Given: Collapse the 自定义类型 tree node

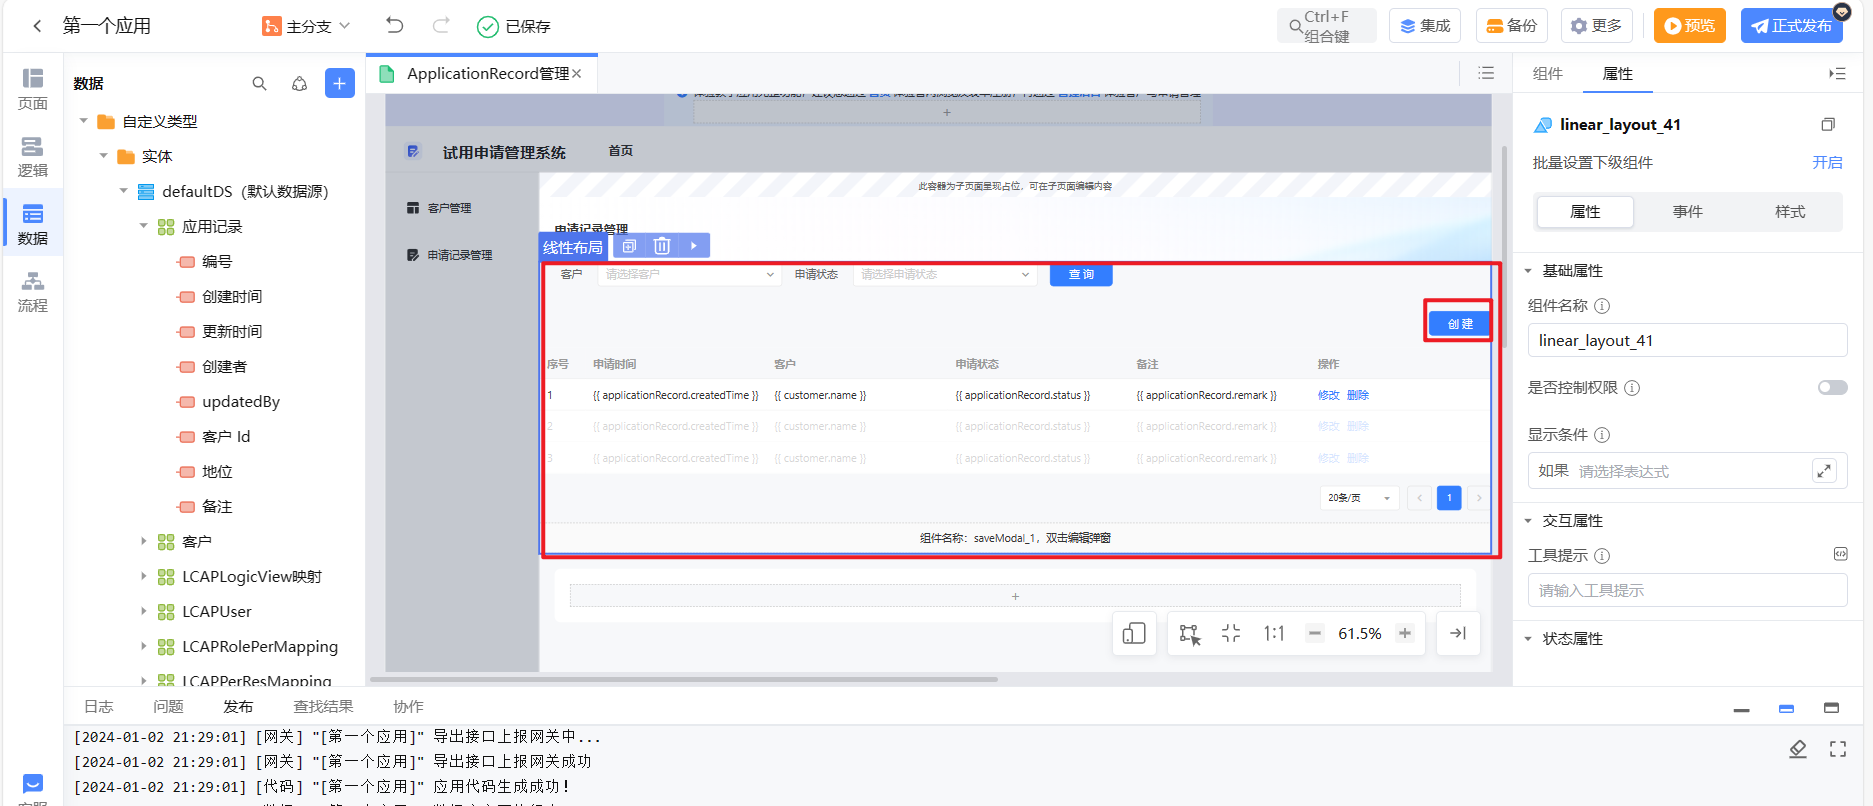Looking at the screenshot, I should (84, 121).
